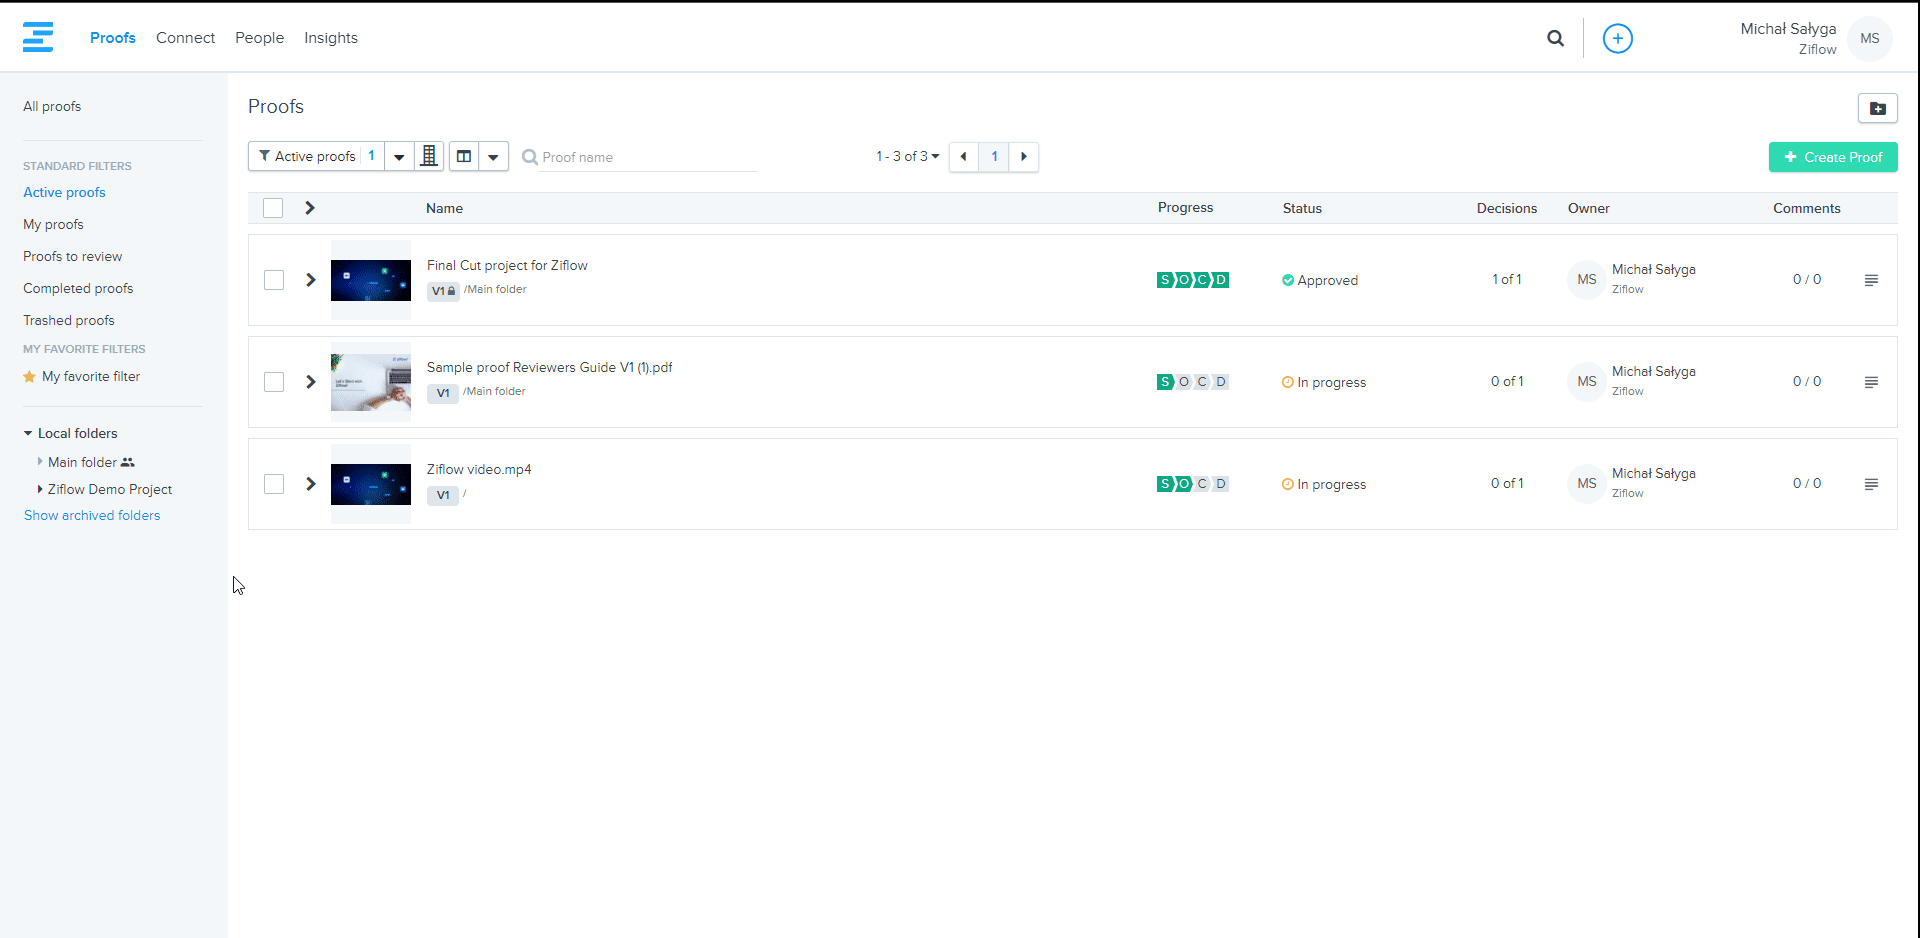Check the Final Cut project checkbox
Viewport: 1920px width, 938px height.
tap(274, 280)
